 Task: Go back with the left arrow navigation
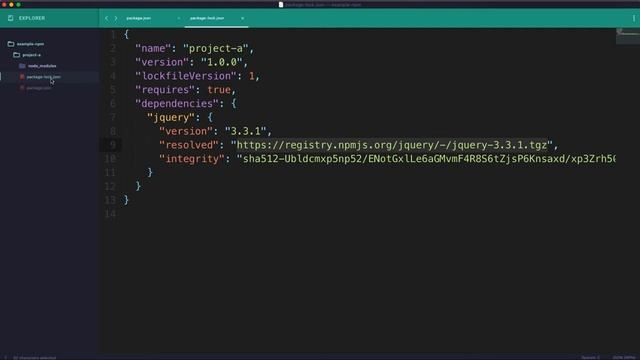pos(107,18)
